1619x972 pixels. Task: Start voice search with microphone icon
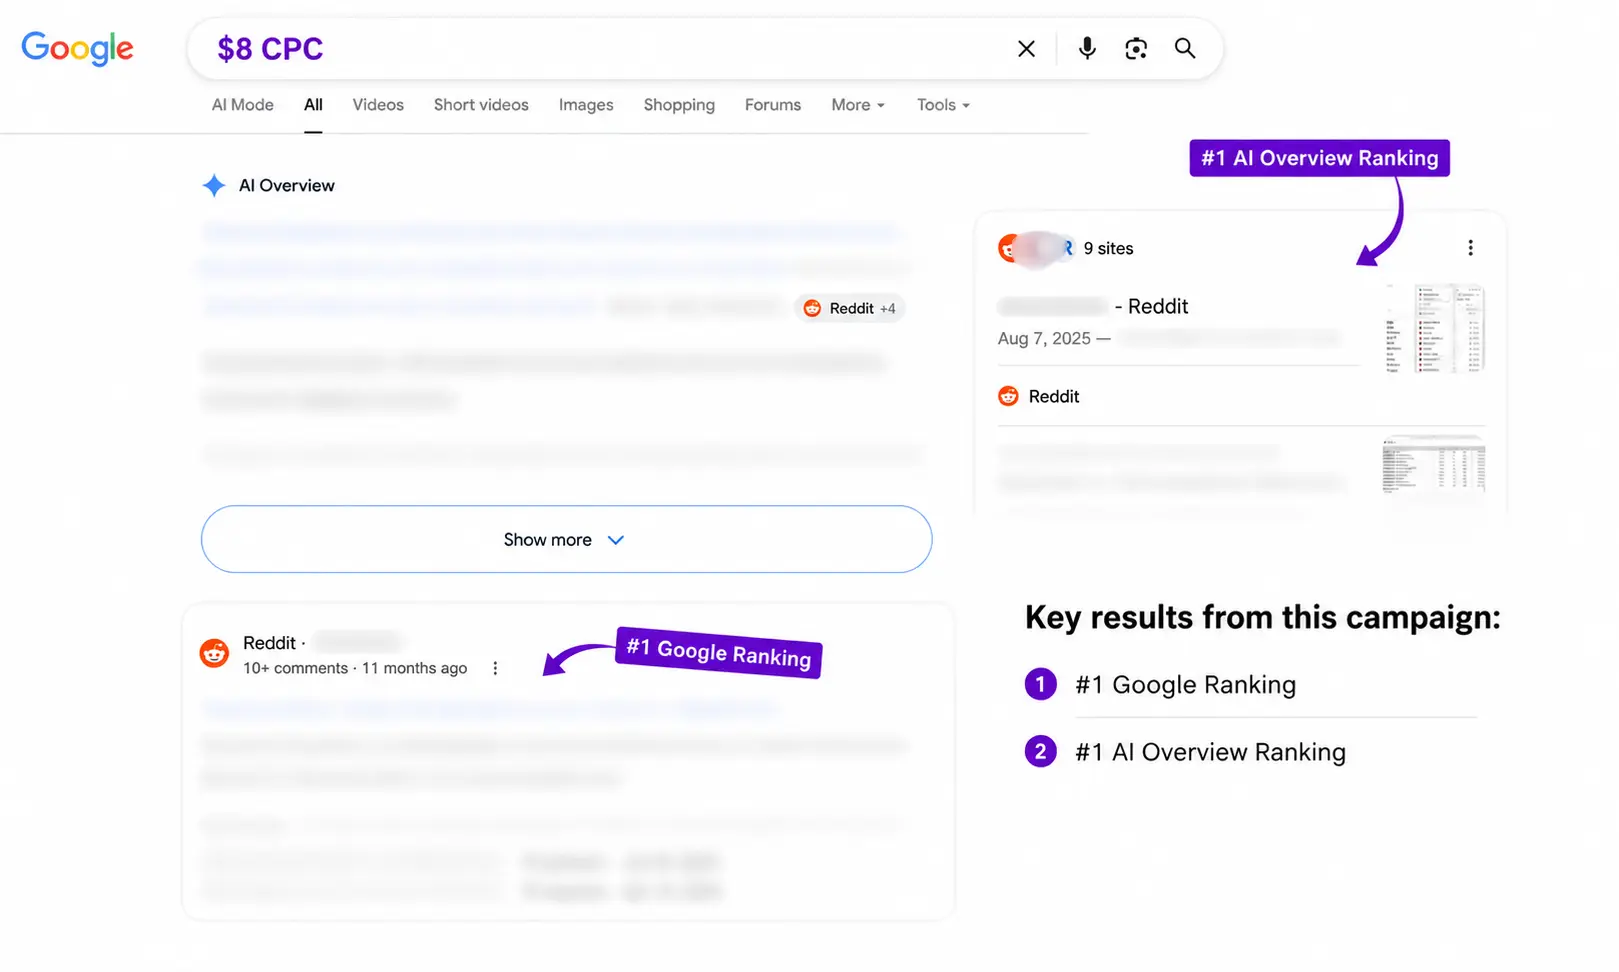tap(1087, 48)
